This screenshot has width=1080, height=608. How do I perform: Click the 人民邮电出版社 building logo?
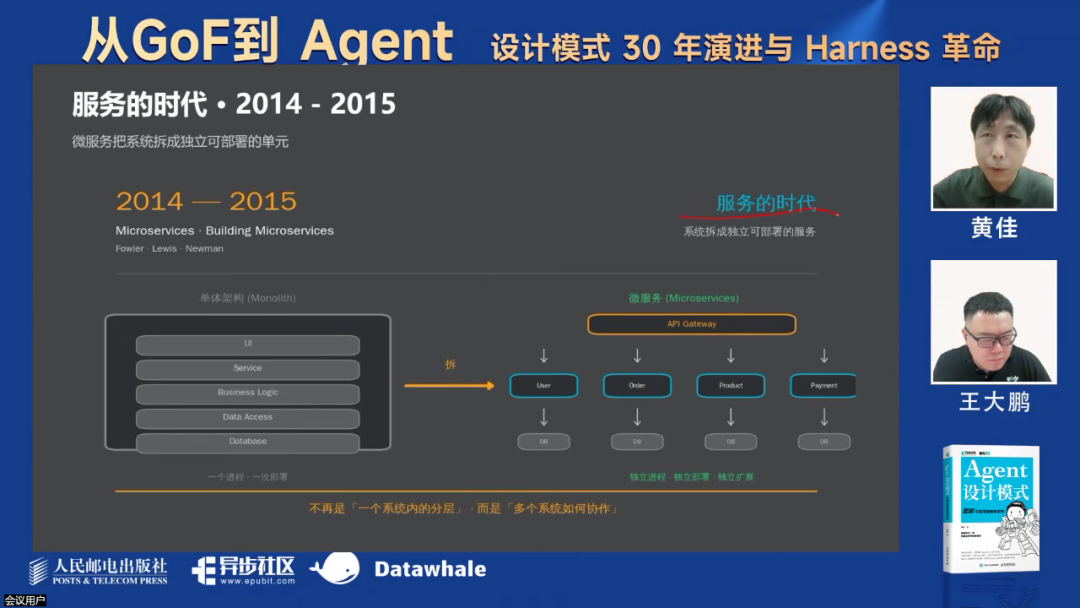[x=39, y=570]
